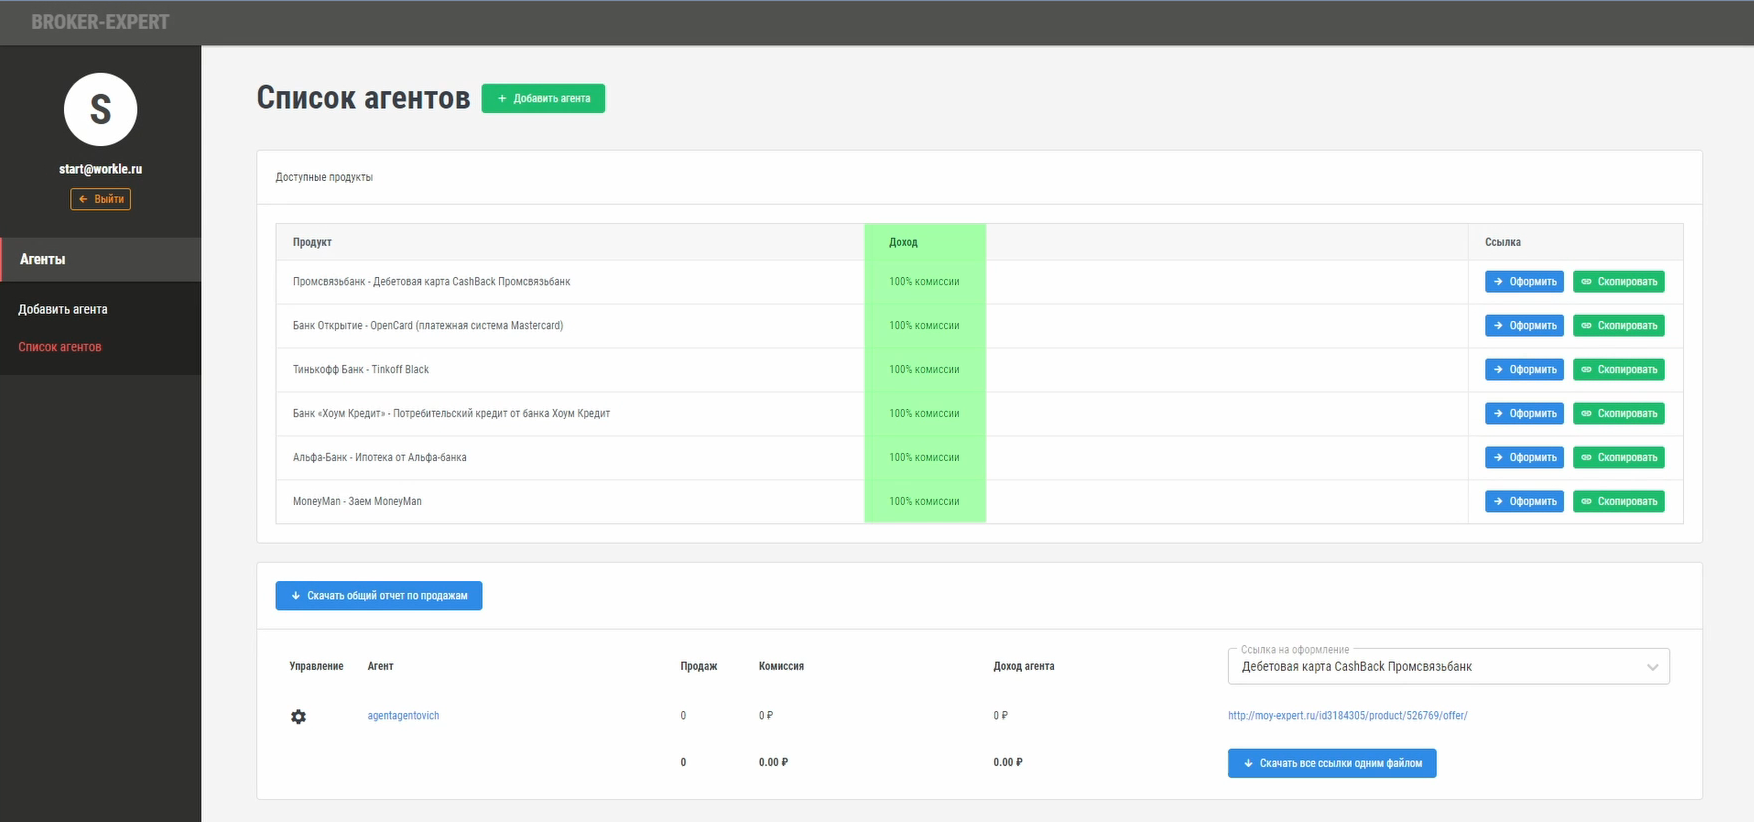Screen dimensions: 1754x822
Task: Select Добавить агента in sidebar
Action: click(63, 309)
